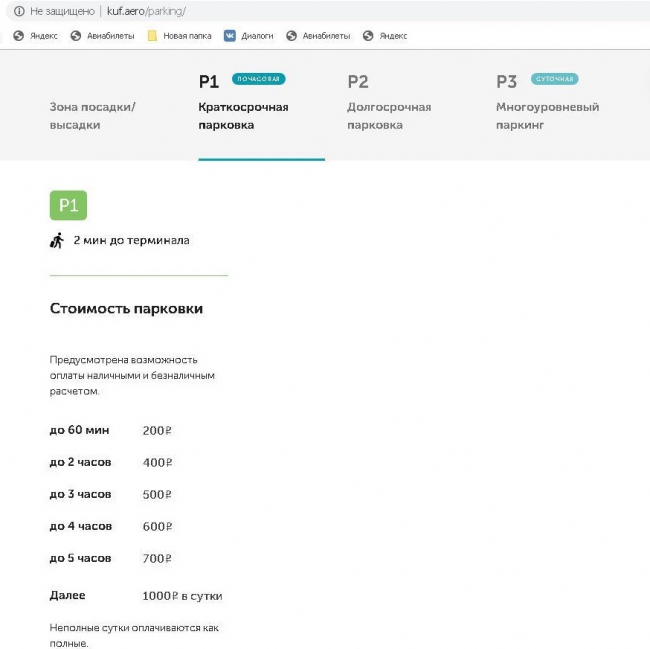
Task: Switch to P3 Многоуровневый паркинг tab
Action: (x=547, y=115)
